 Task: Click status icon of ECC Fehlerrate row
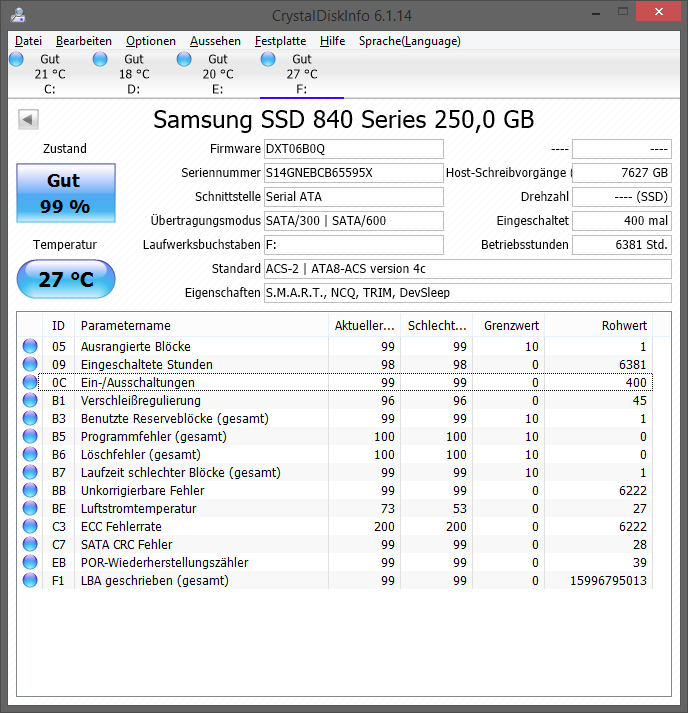tap(30, 526)
